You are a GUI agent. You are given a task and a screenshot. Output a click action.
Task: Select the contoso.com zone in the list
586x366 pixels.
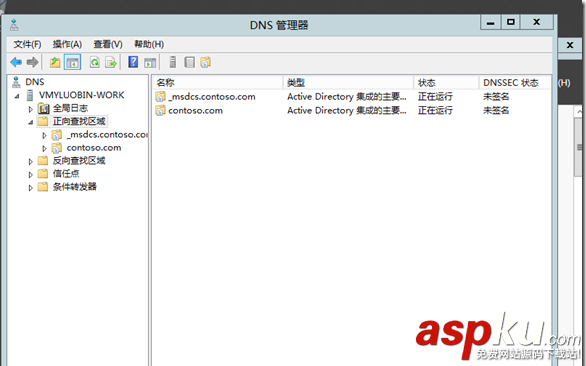195,111
